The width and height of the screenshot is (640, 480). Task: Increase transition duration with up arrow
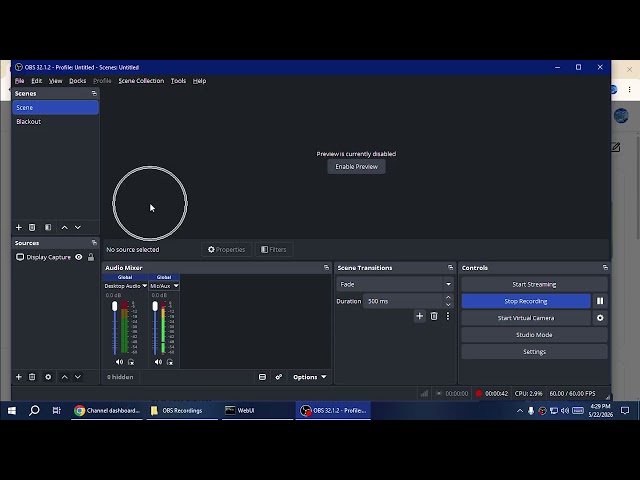pos(448,298)
